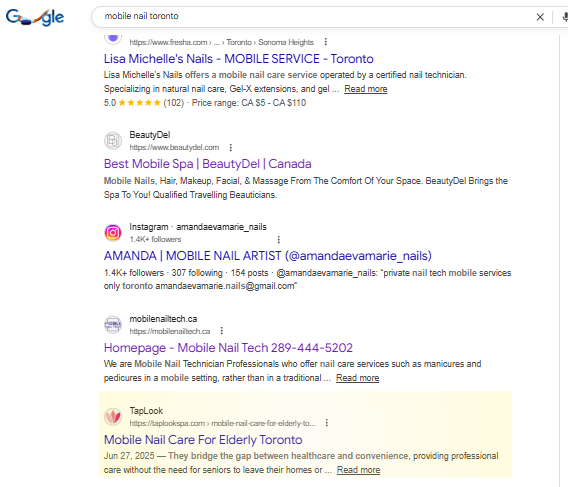Open Mobile Nail Care For Elderly Toronto
The image size is (568, 487).
(203, 440)
